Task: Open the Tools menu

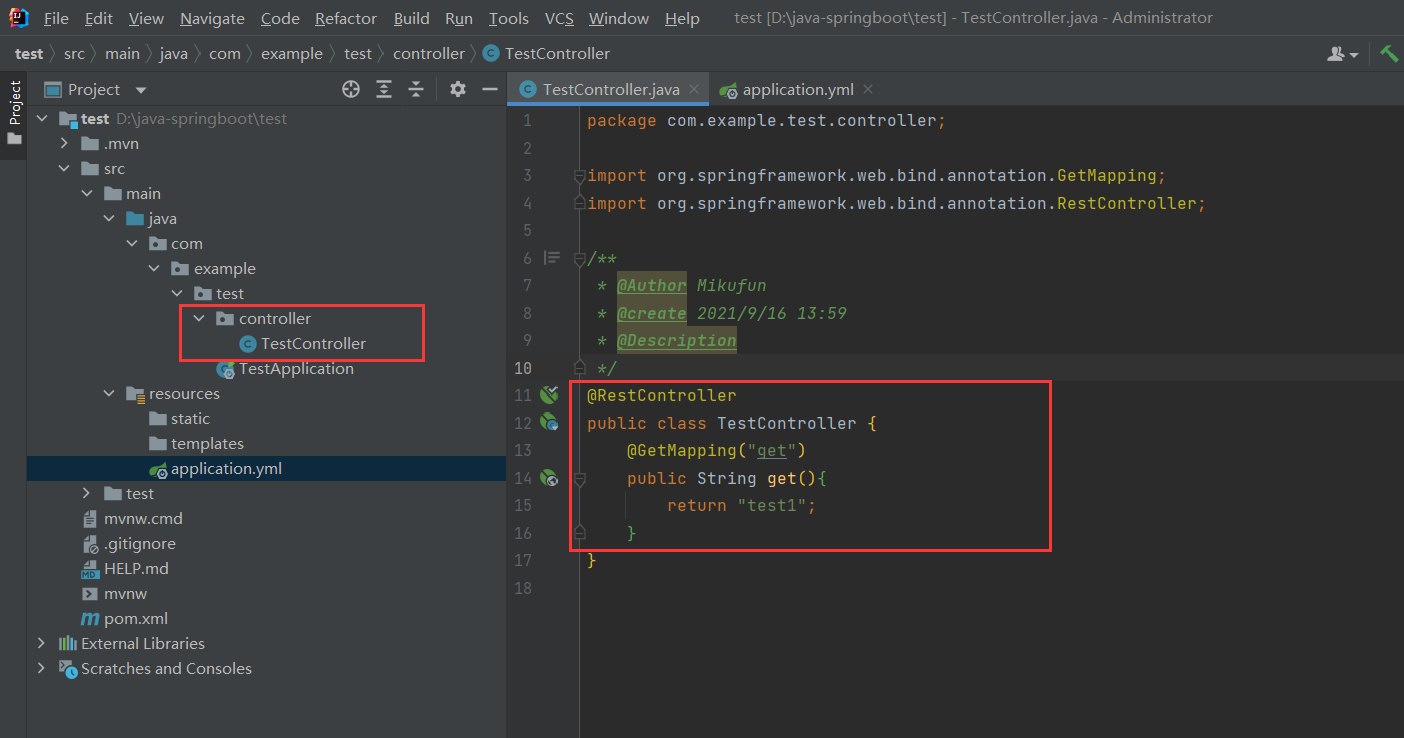Action: (x=509, y=18)
